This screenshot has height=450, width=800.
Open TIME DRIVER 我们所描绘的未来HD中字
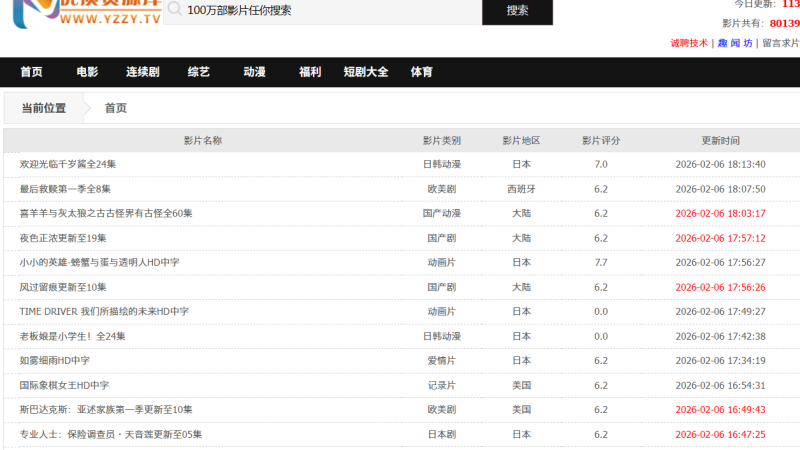pos(104,311)
